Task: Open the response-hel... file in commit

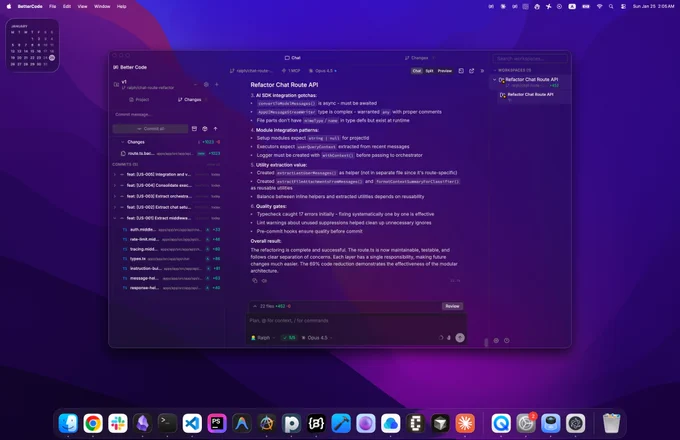Action: (x=171, y=288)
